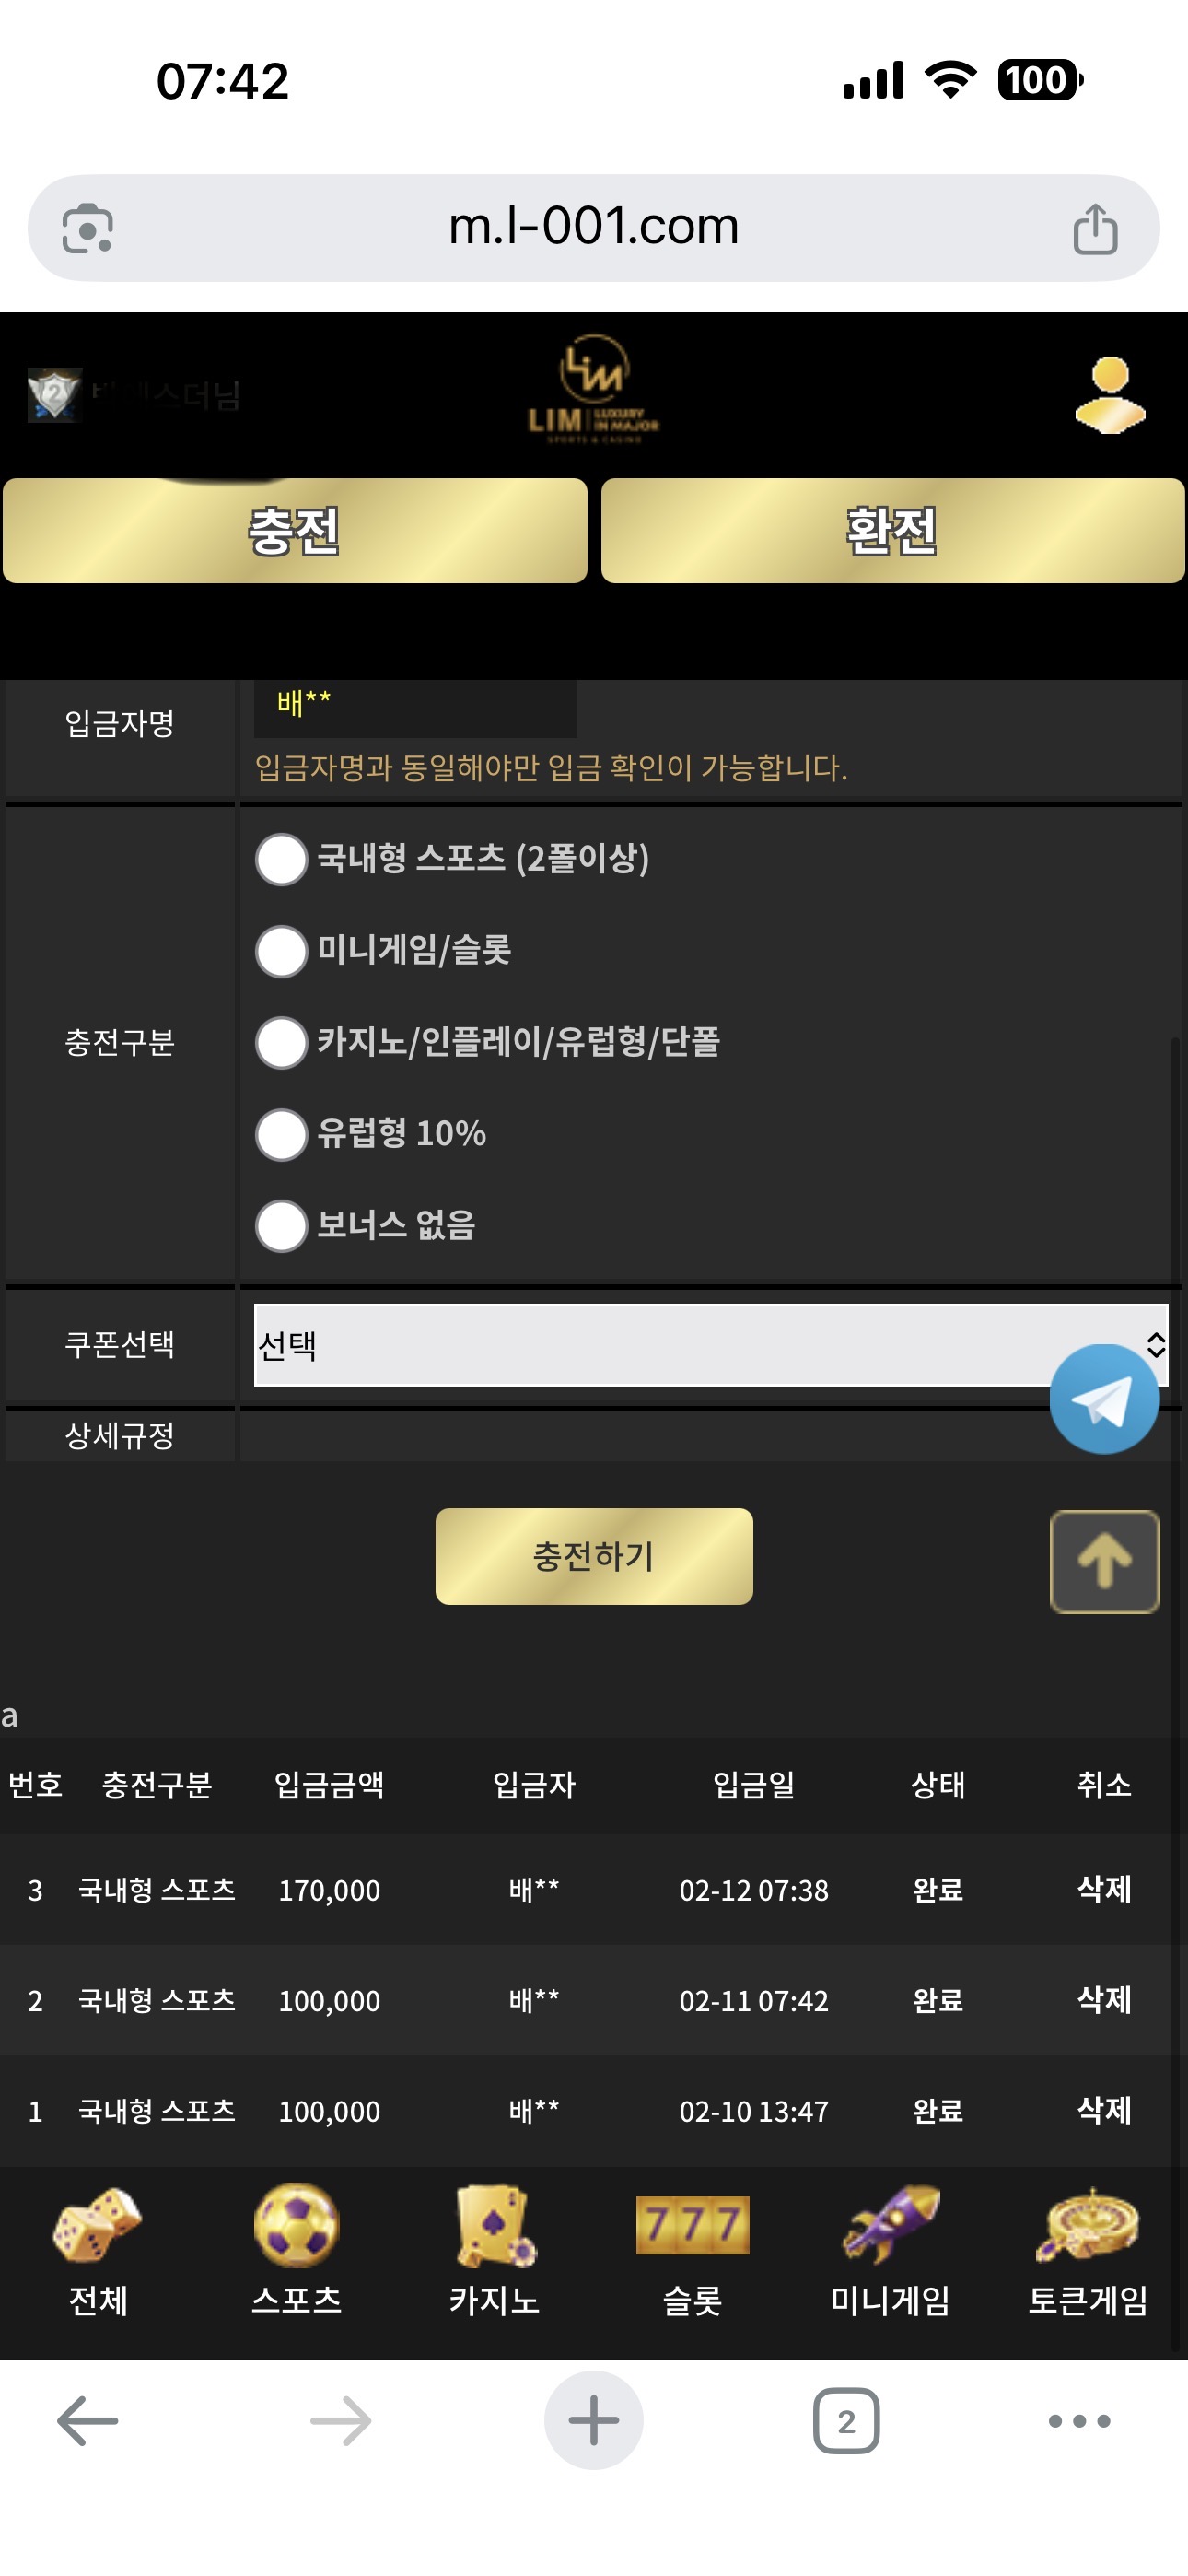This screenshot has width=1188, height=2576.
Task: Open the user profile icon
Action: click(1109, 396)
